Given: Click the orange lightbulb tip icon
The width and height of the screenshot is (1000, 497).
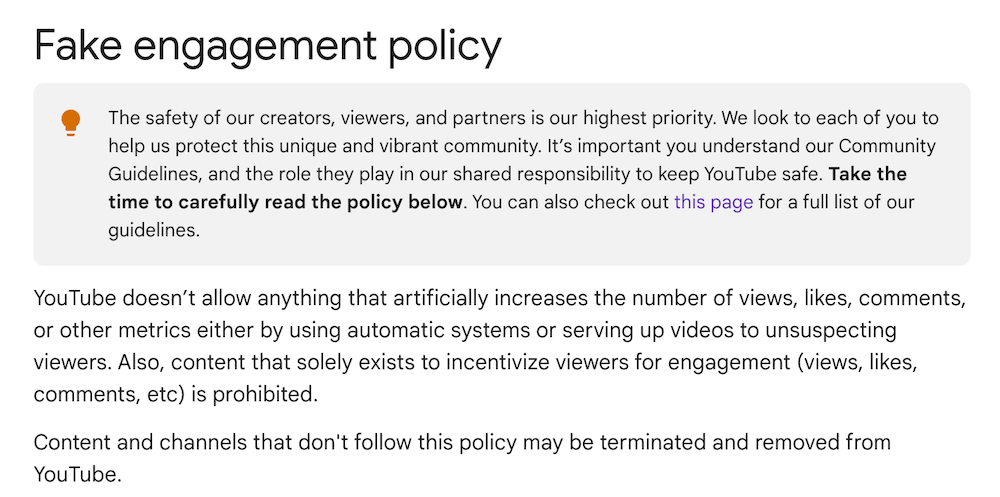Looking at the screenshot, I should [71, 122].
